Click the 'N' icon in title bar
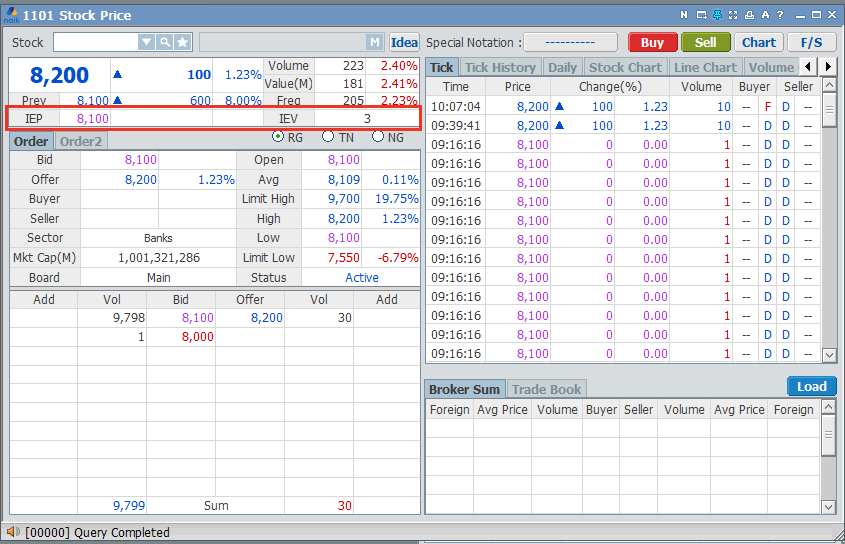This screenshot has height=544, width=845. pyautogui.click(x=684, y=15)
